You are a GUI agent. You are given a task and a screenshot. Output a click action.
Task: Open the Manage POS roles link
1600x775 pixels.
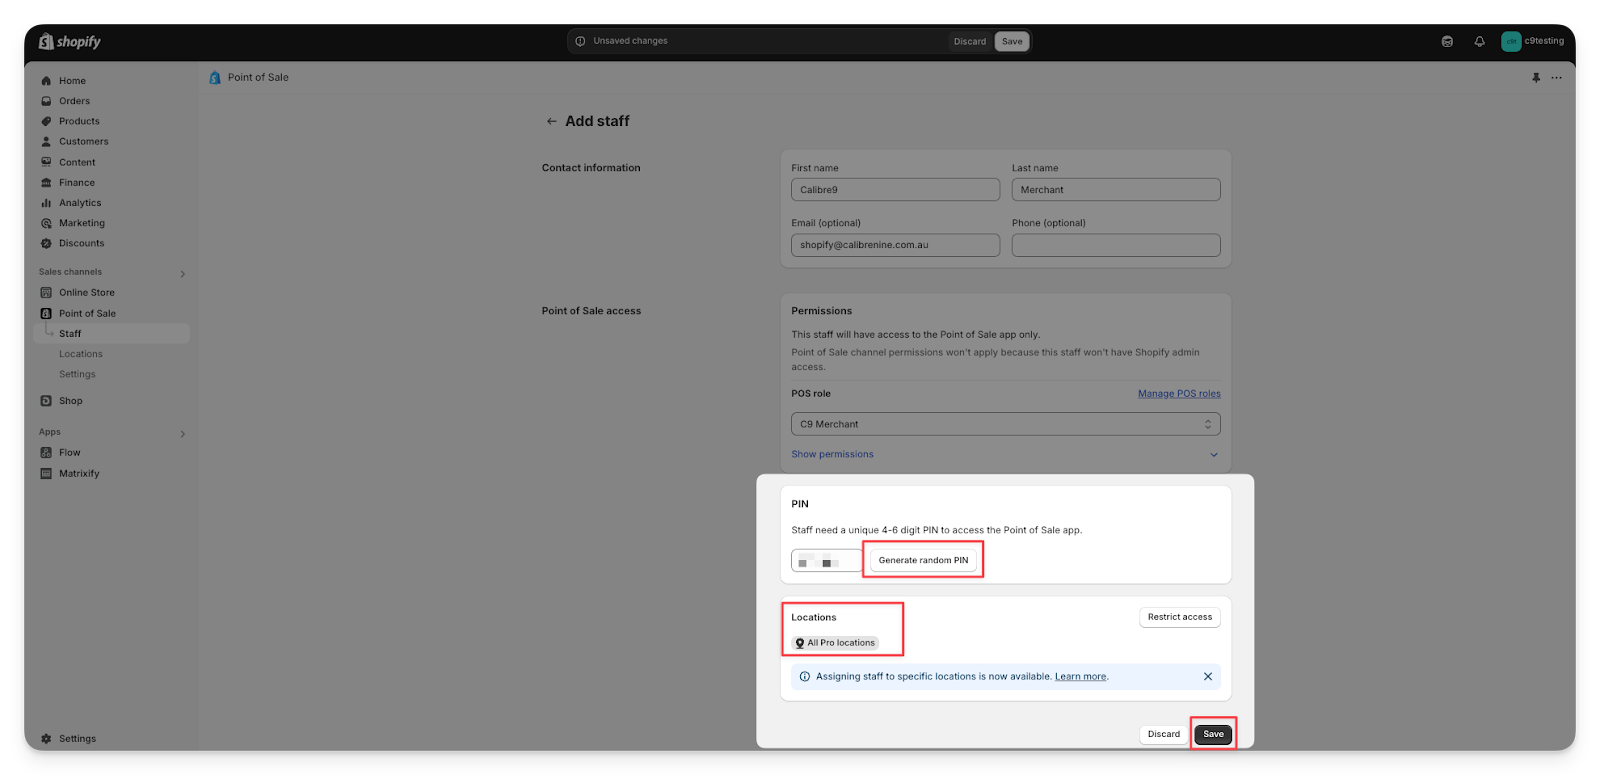tap(1178, 394)
